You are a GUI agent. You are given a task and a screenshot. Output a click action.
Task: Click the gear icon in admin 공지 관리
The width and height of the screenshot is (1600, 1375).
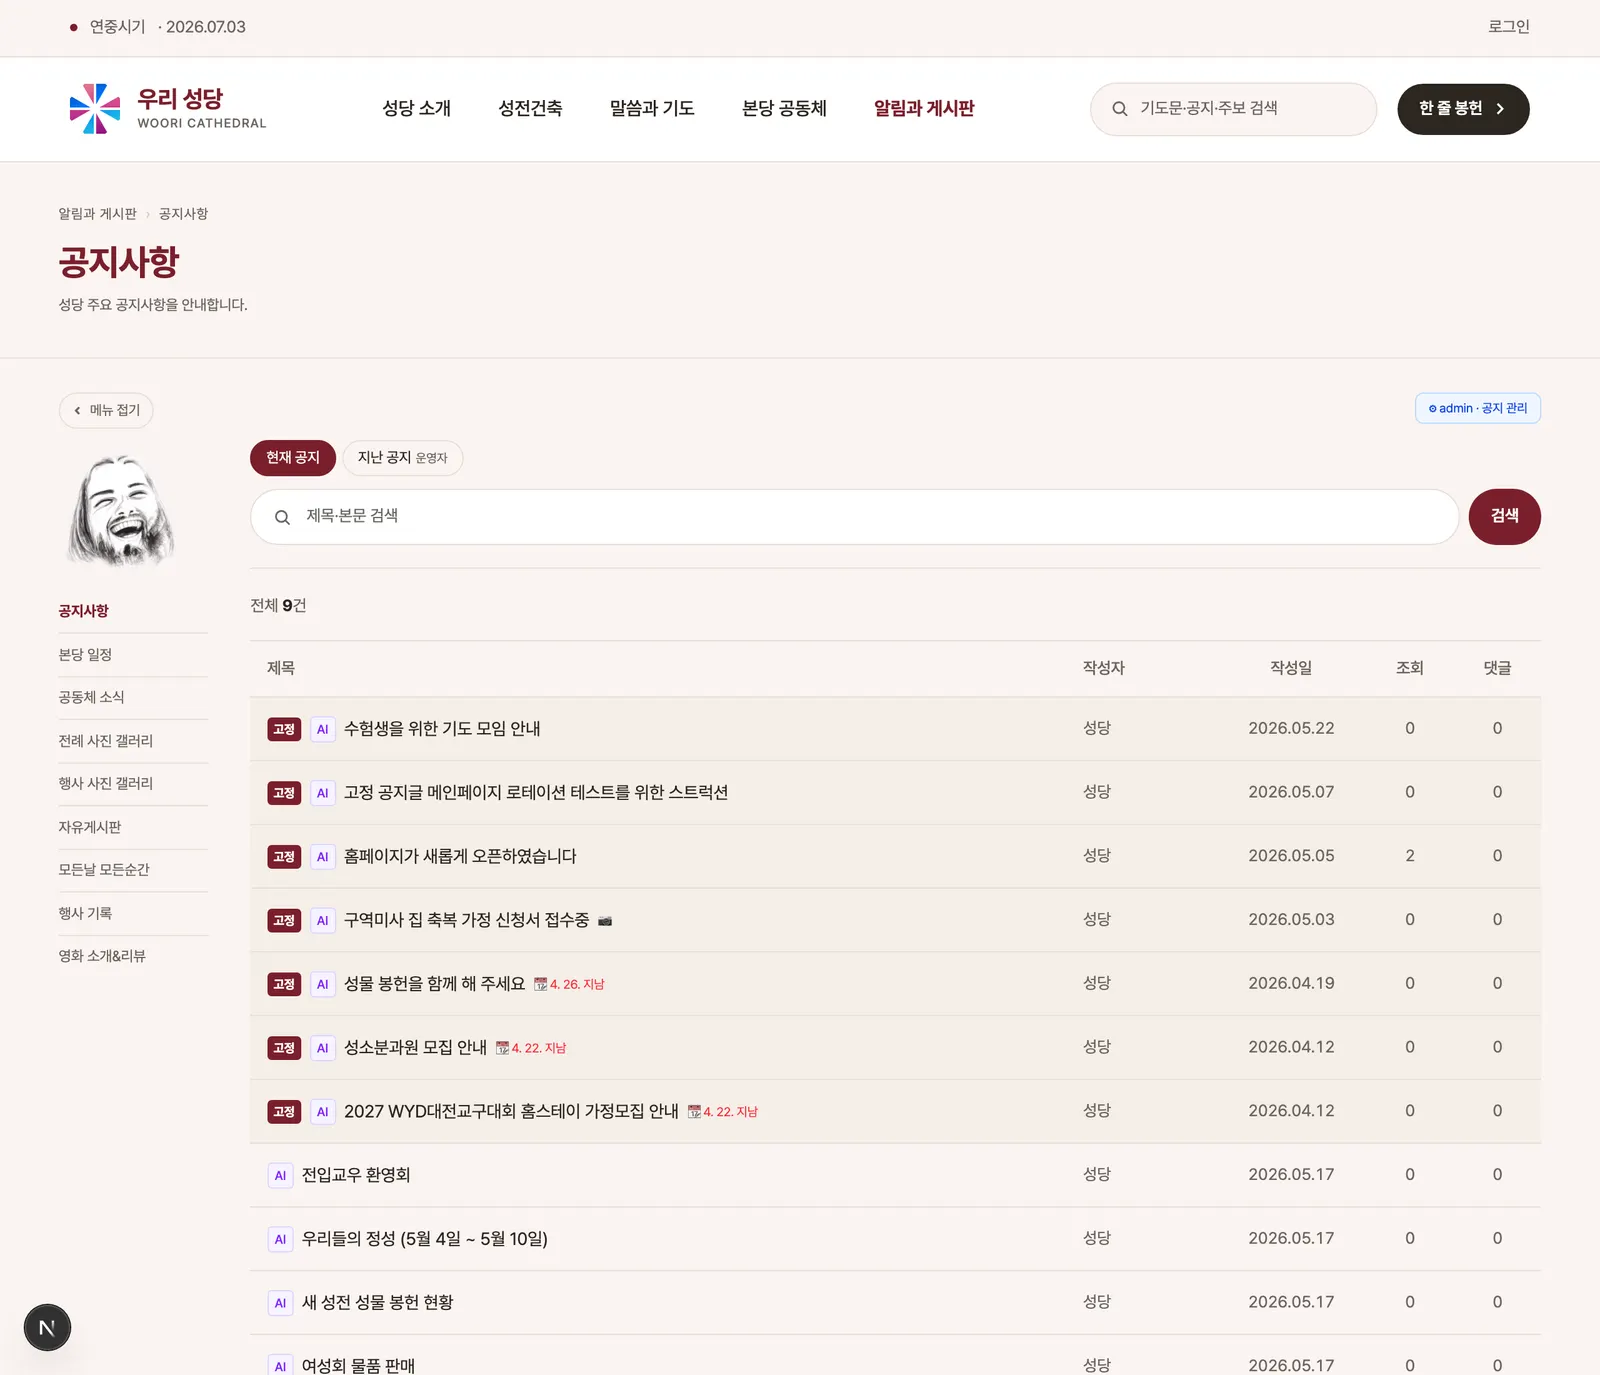(x=1432, y=409)
